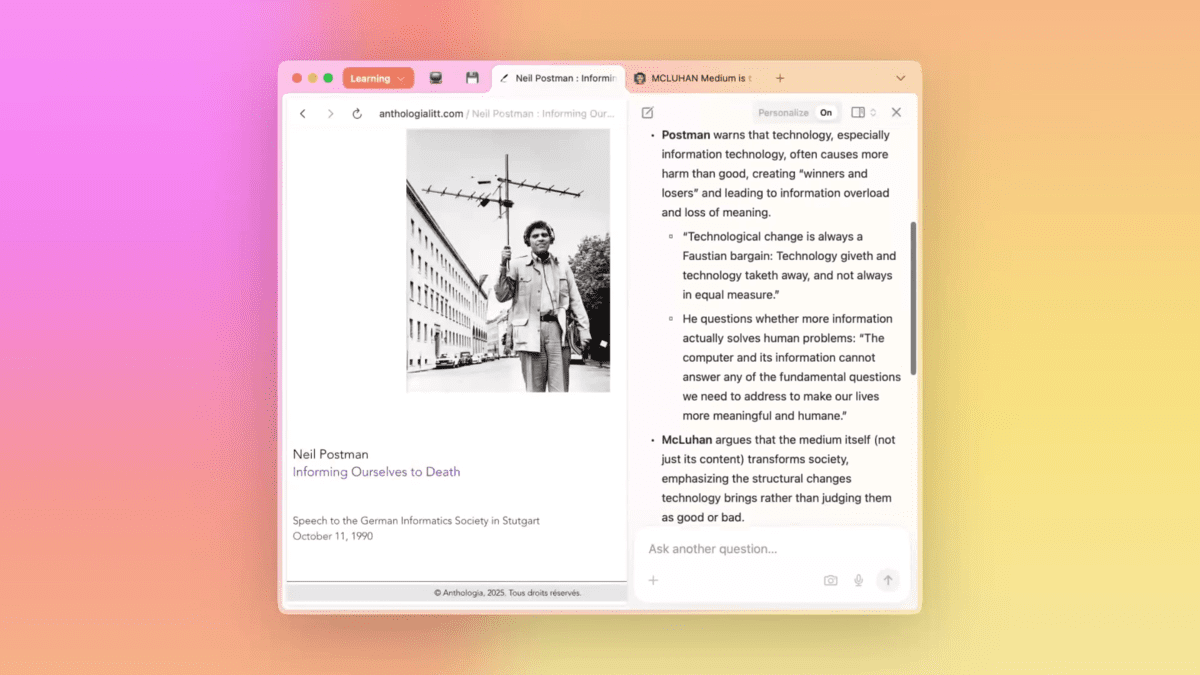This screenshot has height=675, width=1200.
Task: Select the microphone icon for voice input
Action: click(858, 580)
